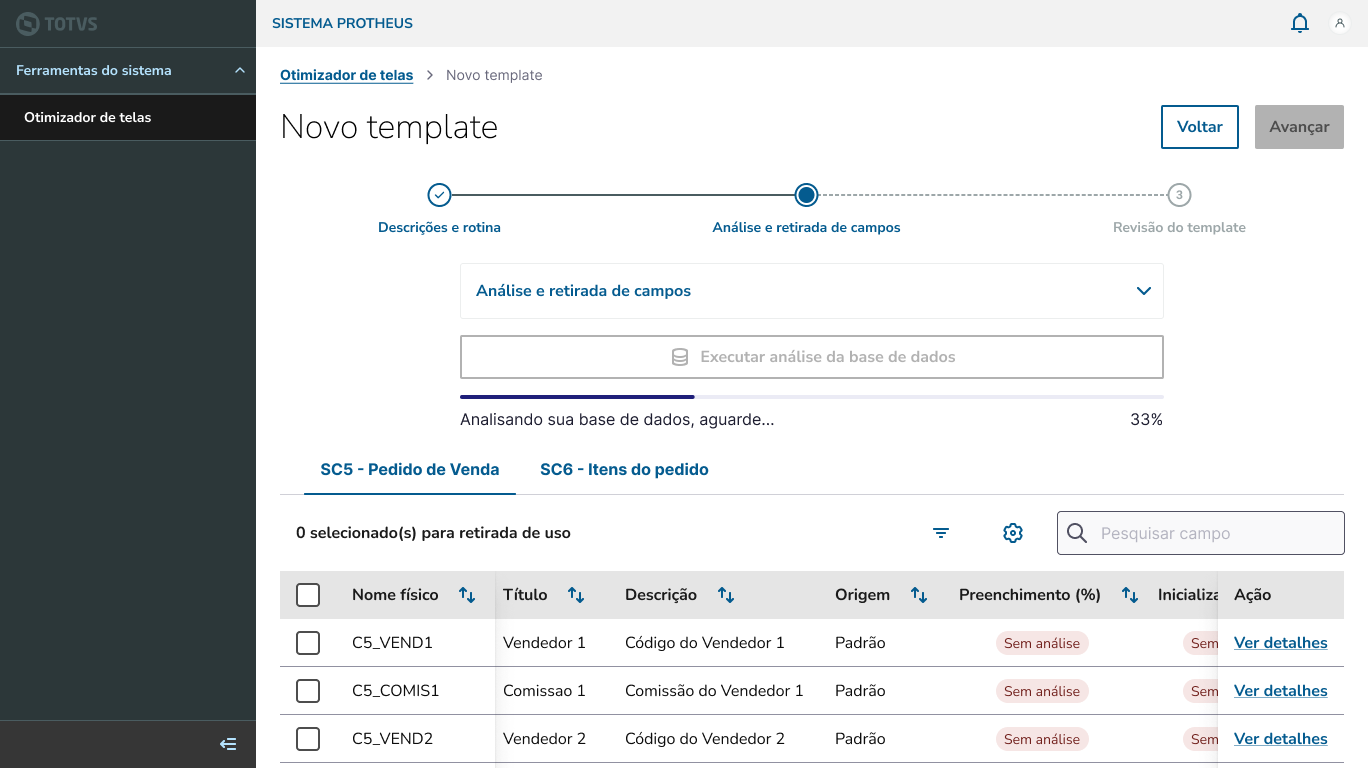Open Ver detalhes for C5_COMIS1
Screen dimensions: 1368x768
(x=1280, y=691)
